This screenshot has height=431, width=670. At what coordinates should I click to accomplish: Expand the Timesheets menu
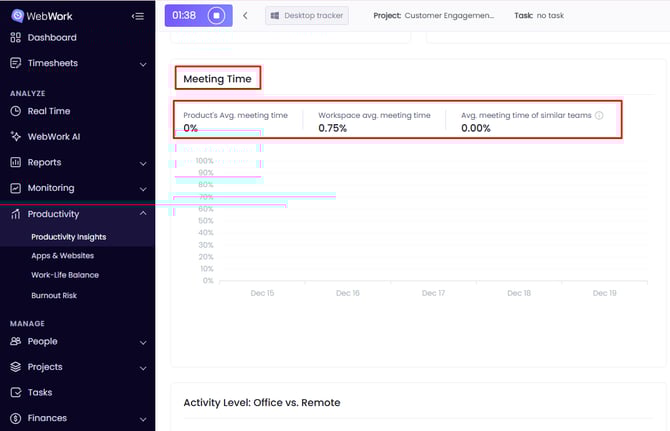[x=143, y=64]
